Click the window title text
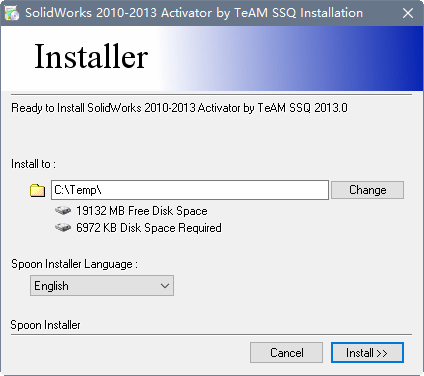The width and height of the screenshot is (424, 376). tap(194, 13)
